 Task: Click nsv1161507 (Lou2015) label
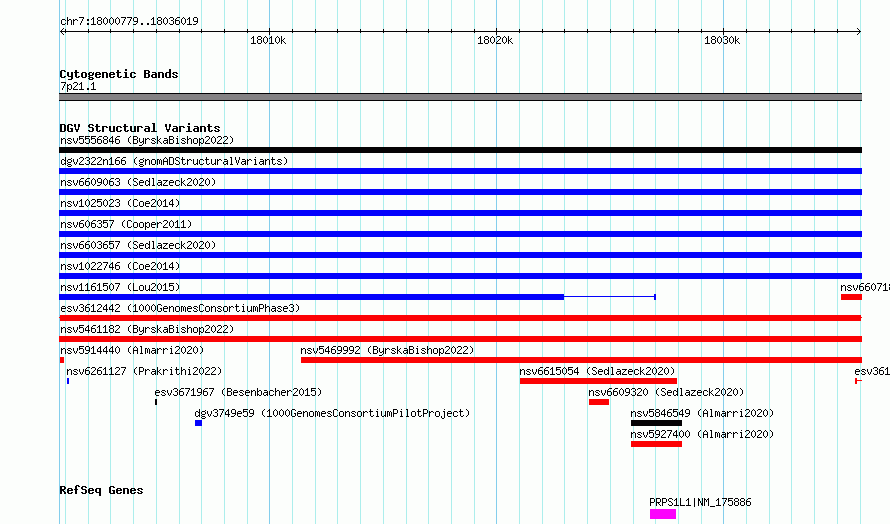(x=120, y=287)
